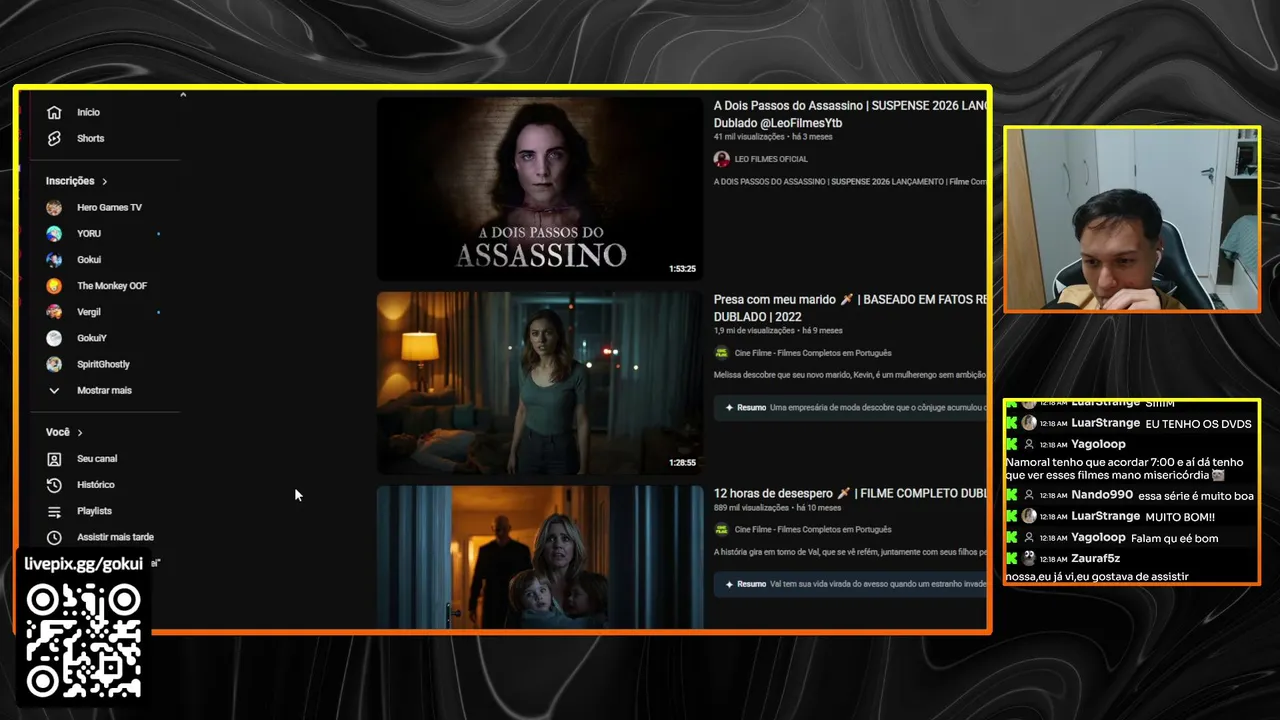The width and height of the screenshot is (1280, 720).
Task: Play the Presa com meu marido thumbnail
Action: (540, 383)
